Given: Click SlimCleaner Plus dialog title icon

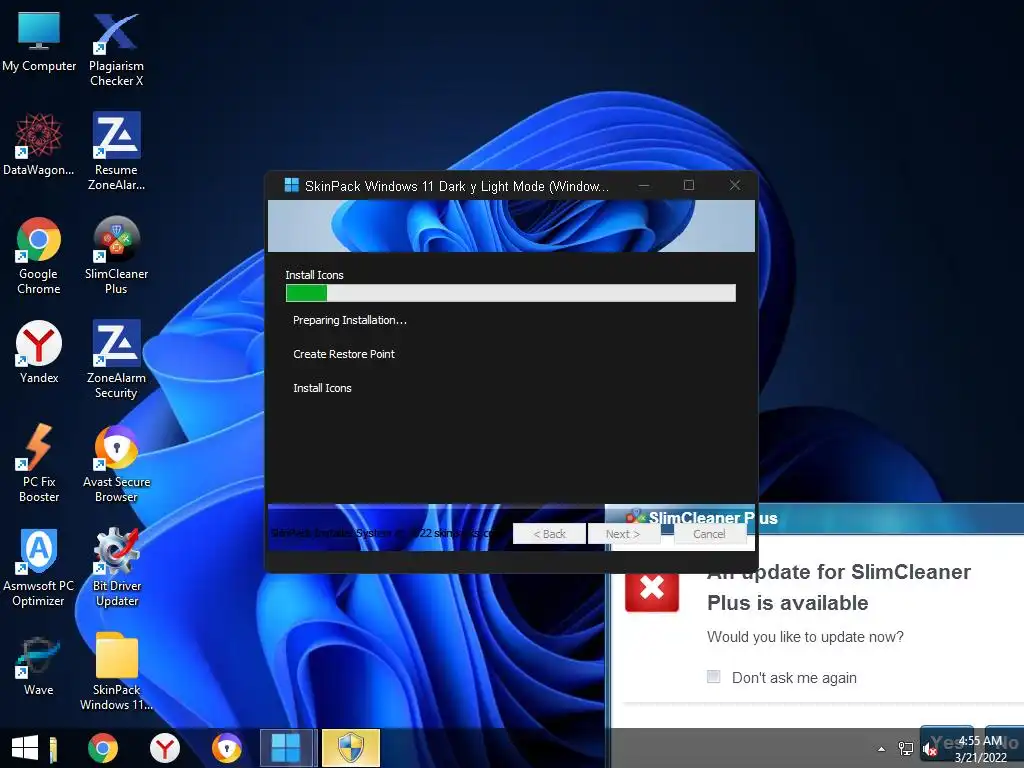Looking at the screenshot, I should click(x=635, y=517).
